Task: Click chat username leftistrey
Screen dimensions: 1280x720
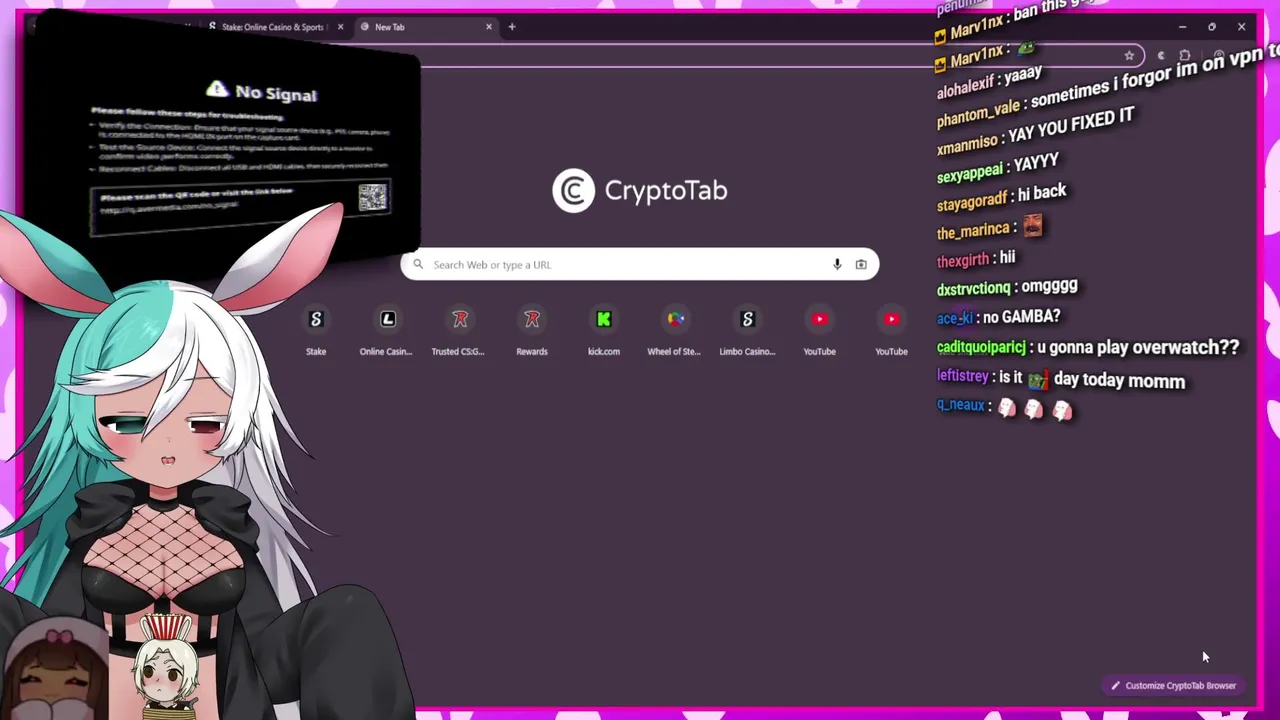Action: pos(962,377)
